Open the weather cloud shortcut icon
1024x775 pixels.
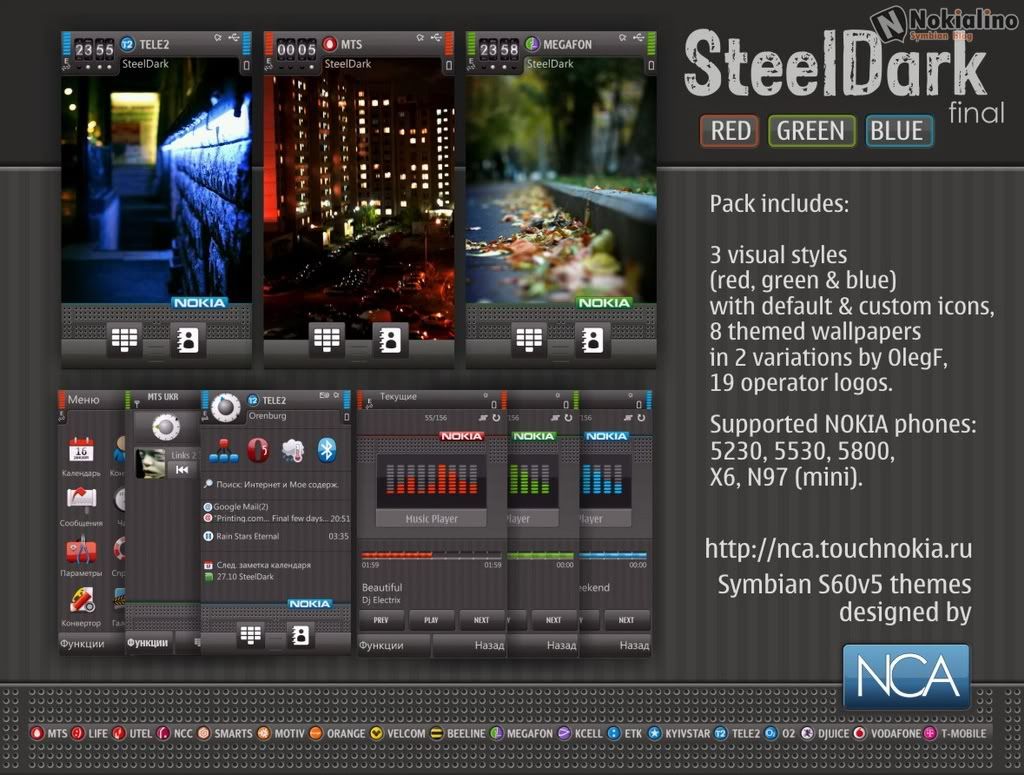click(293, 451)
